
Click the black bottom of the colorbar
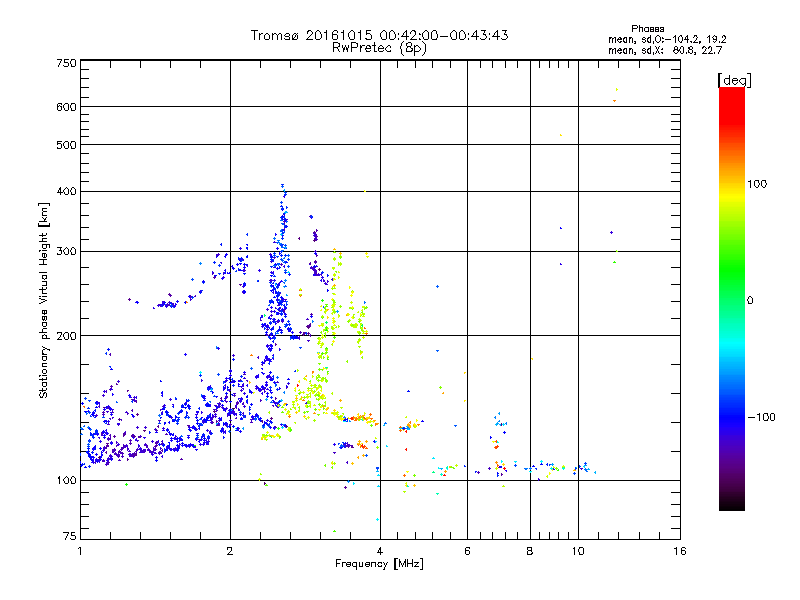pos(732,505)
